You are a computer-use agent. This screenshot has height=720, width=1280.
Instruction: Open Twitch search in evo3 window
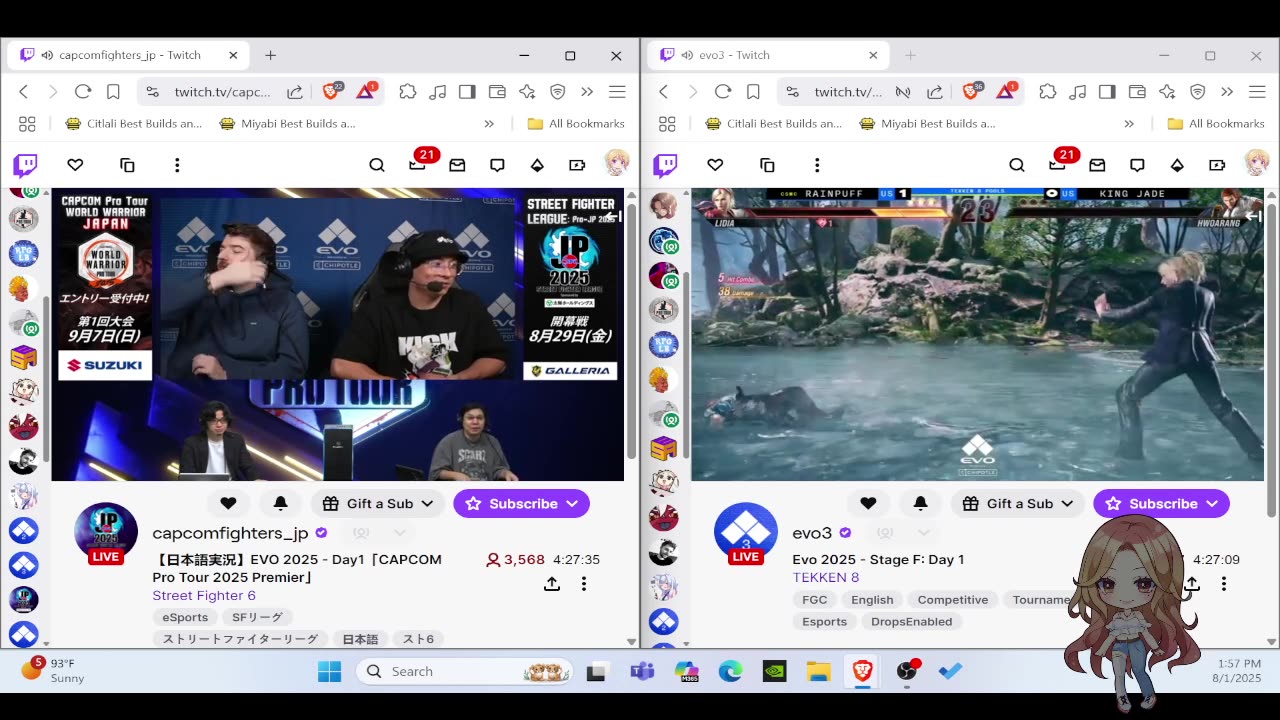pyautogui.click(x=1017, y=165)
